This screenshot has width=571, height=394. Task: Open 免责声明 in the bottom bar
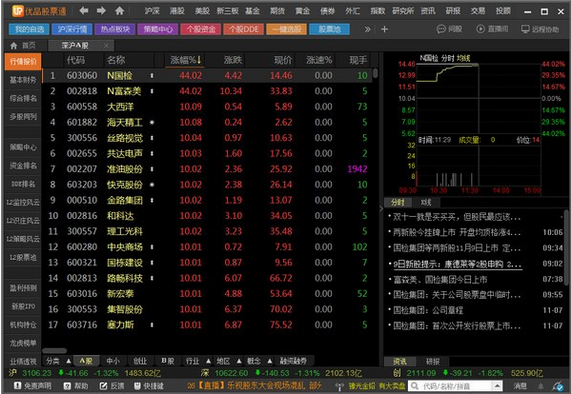(x=32, y=386)
